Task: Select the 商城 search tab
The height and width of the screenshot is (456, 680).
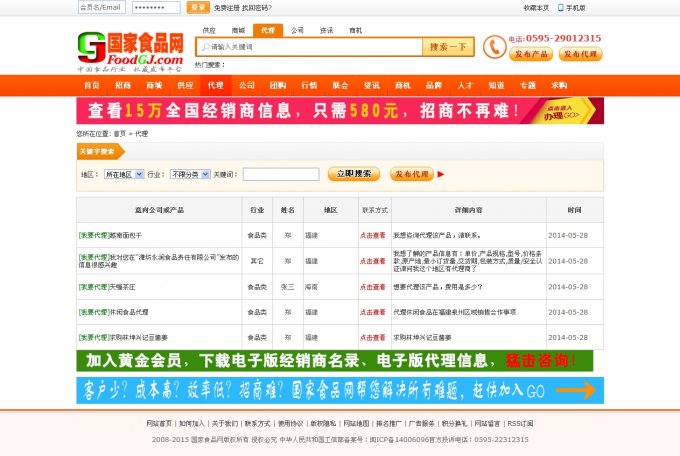Action: (x=239, y=30)
